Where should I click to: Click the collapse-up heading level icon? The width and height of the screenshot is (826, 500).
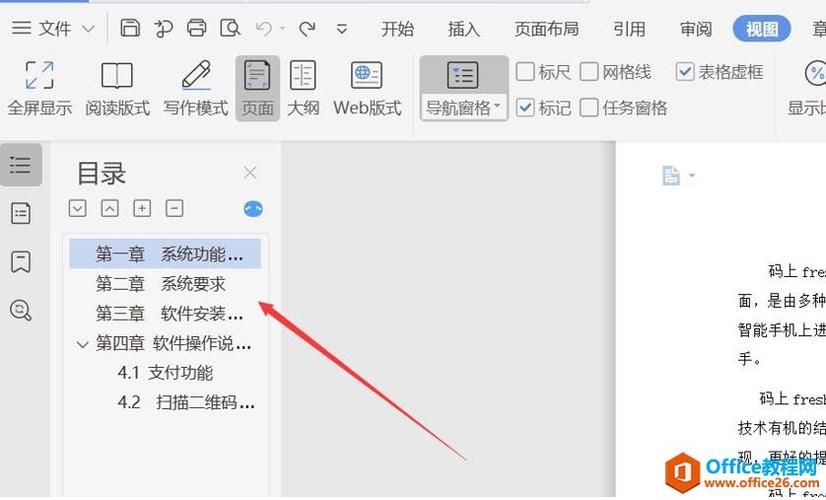pos(110,209)
